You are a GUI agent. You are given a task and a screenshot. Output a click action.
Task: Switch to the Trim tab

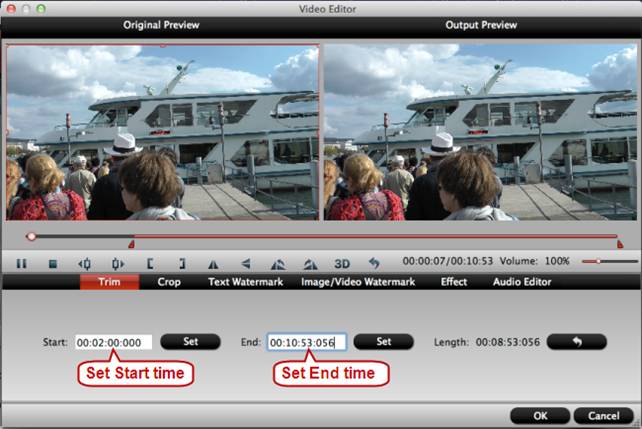click(x=109, y=282)
